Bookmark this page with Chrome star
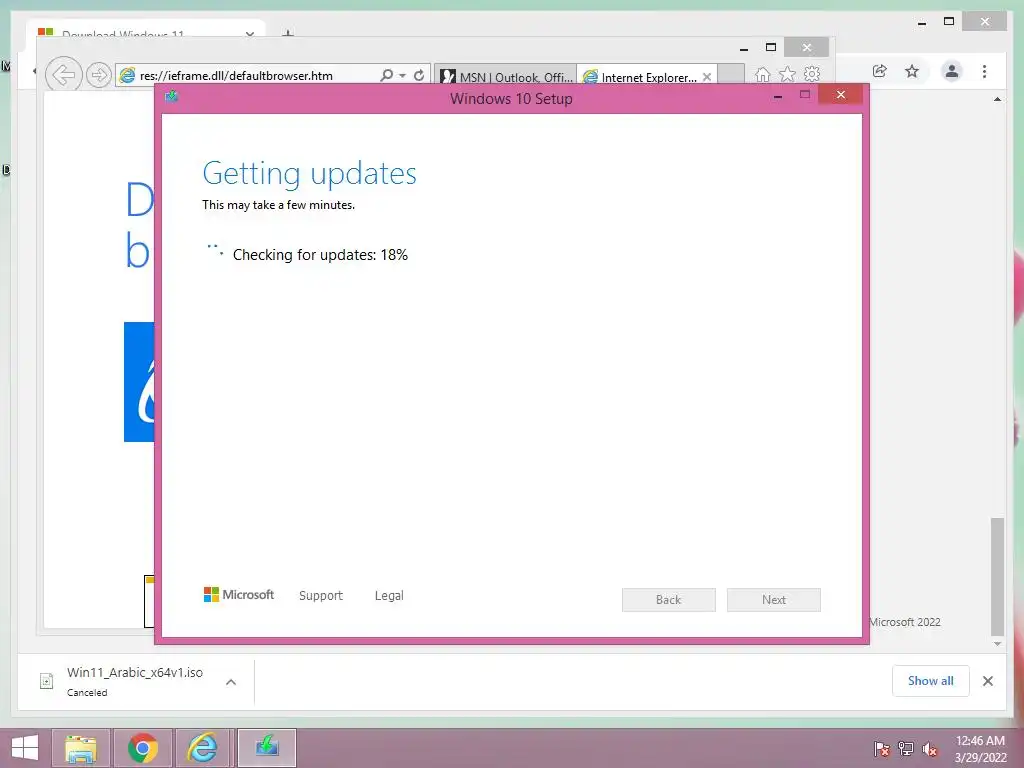 pos(912,71)
